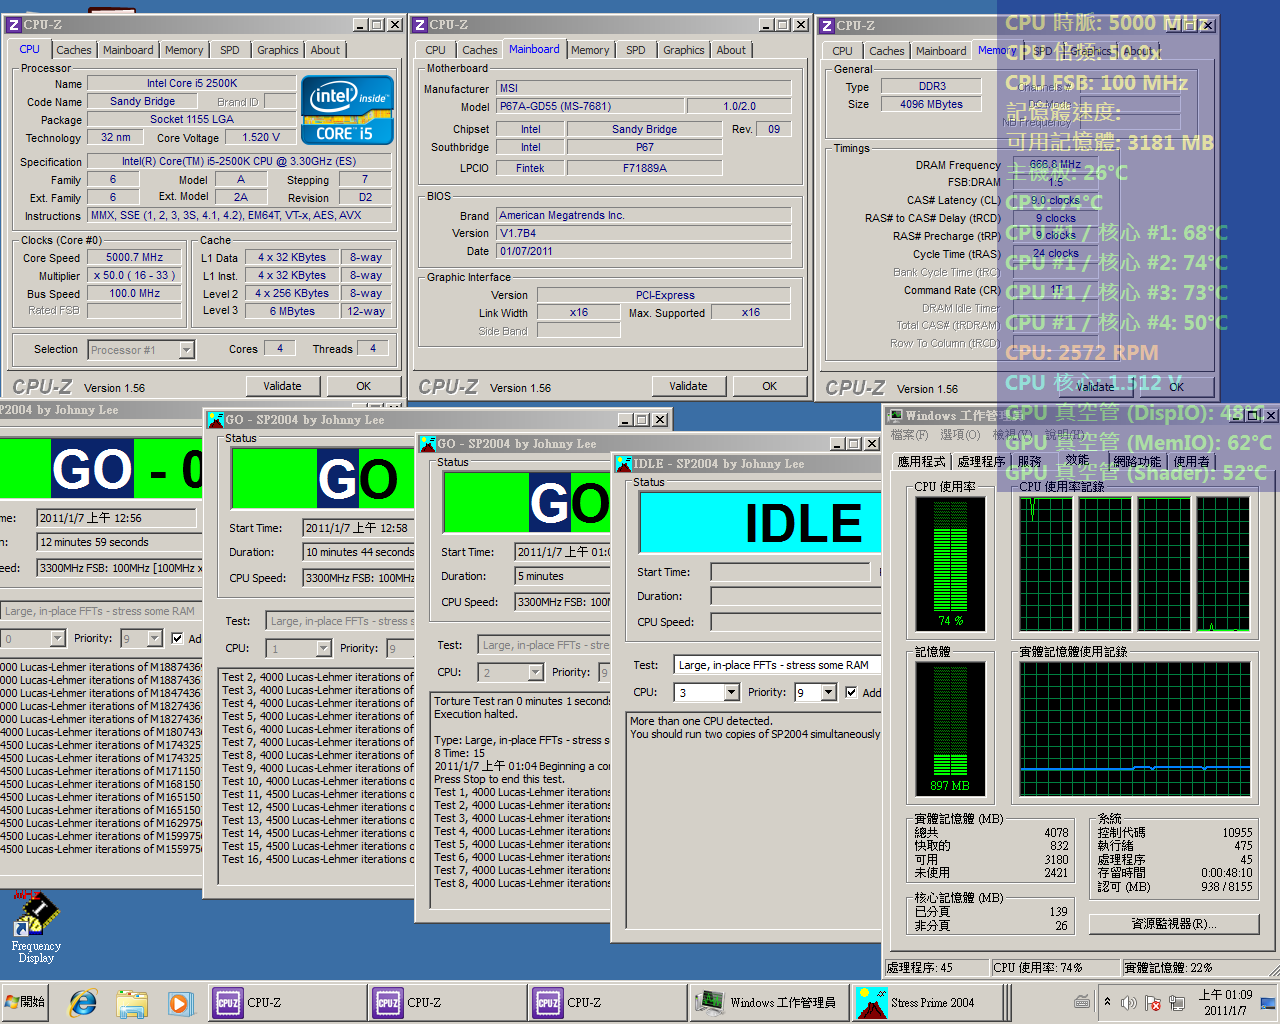Click the LPCIO value F71889A

644,168
